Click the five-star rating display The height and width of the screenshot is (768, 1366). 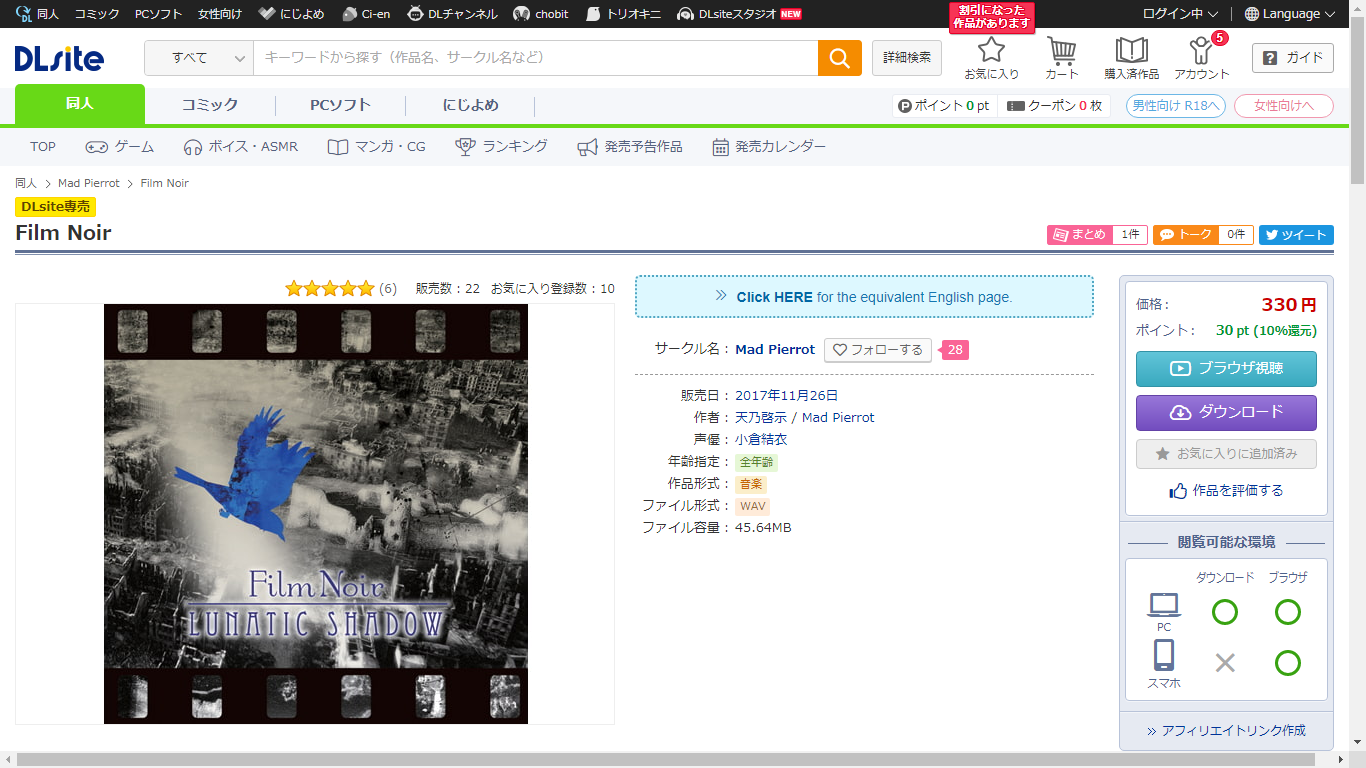(330, 289)
